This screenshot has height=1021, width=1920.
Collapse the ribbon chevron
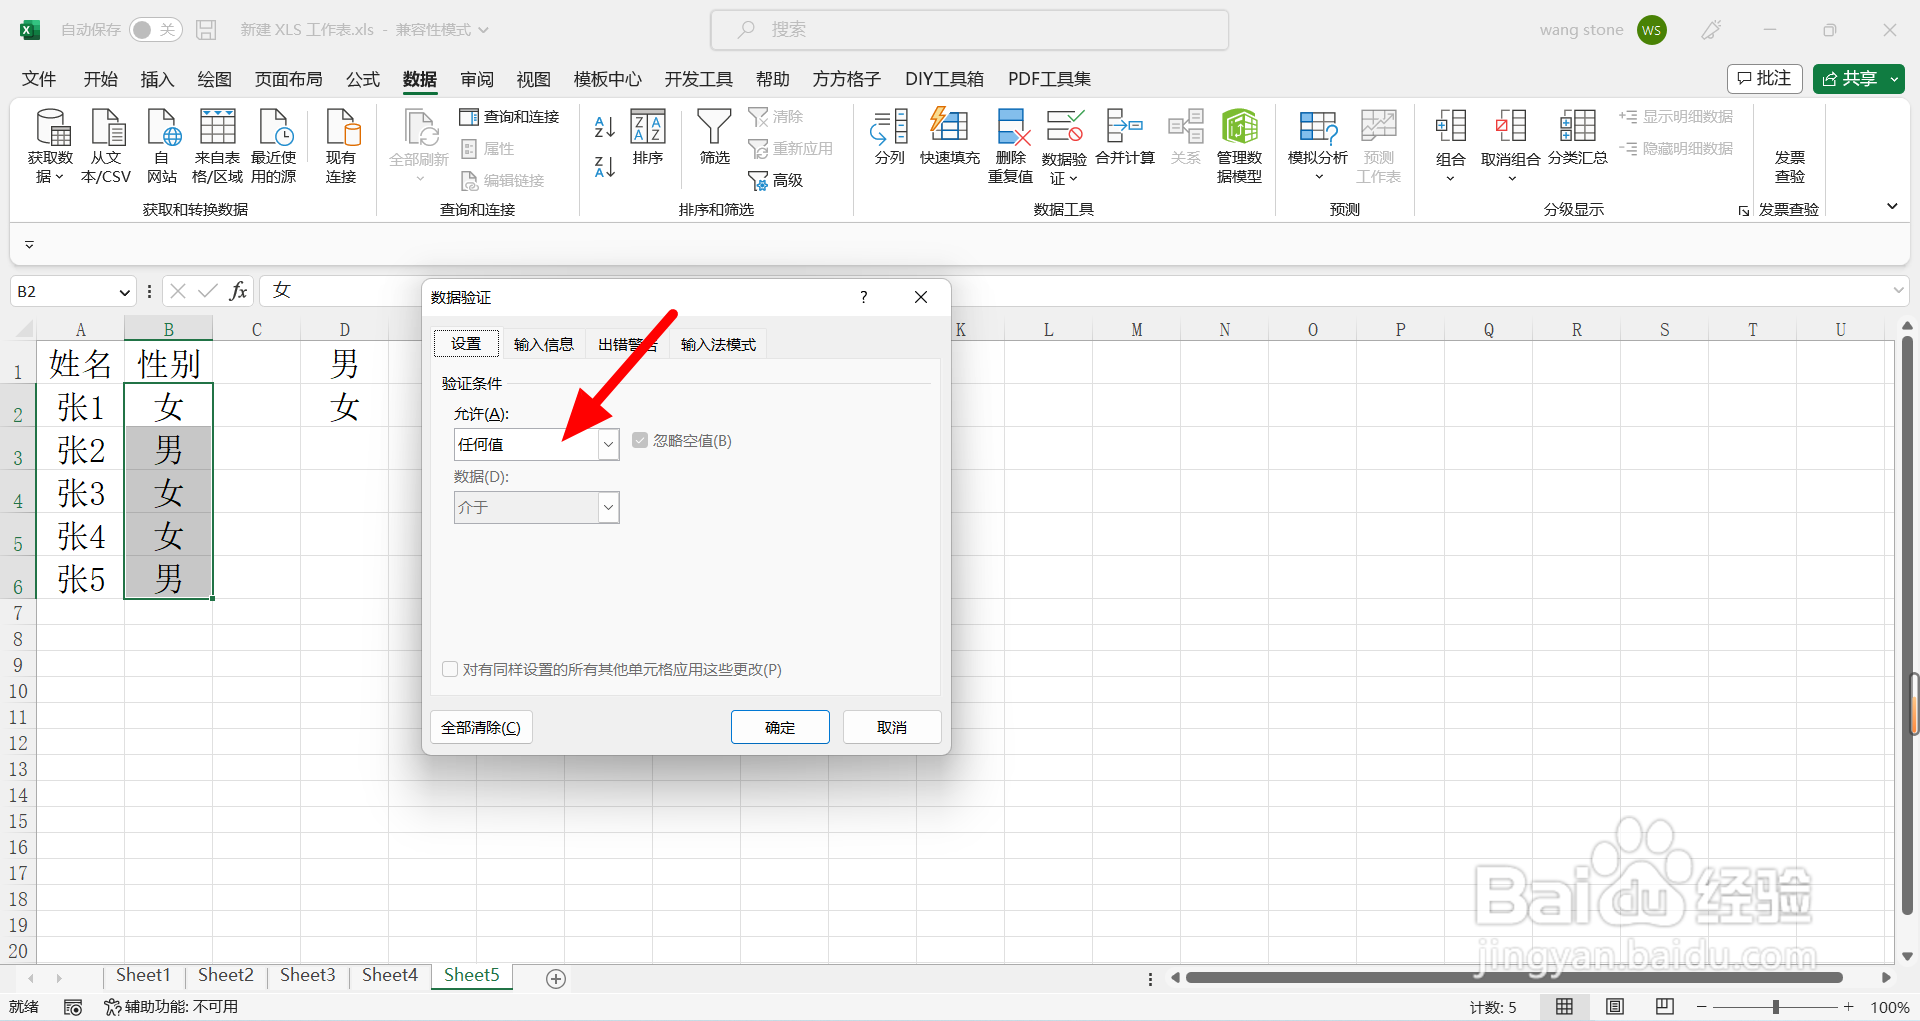pyautogui.click(x=1892, y=206)
